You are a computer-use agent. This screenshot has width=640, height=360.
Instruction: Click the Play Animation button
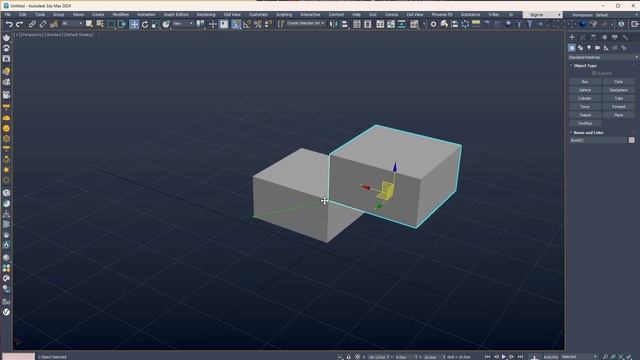click(x=504, y=357)
